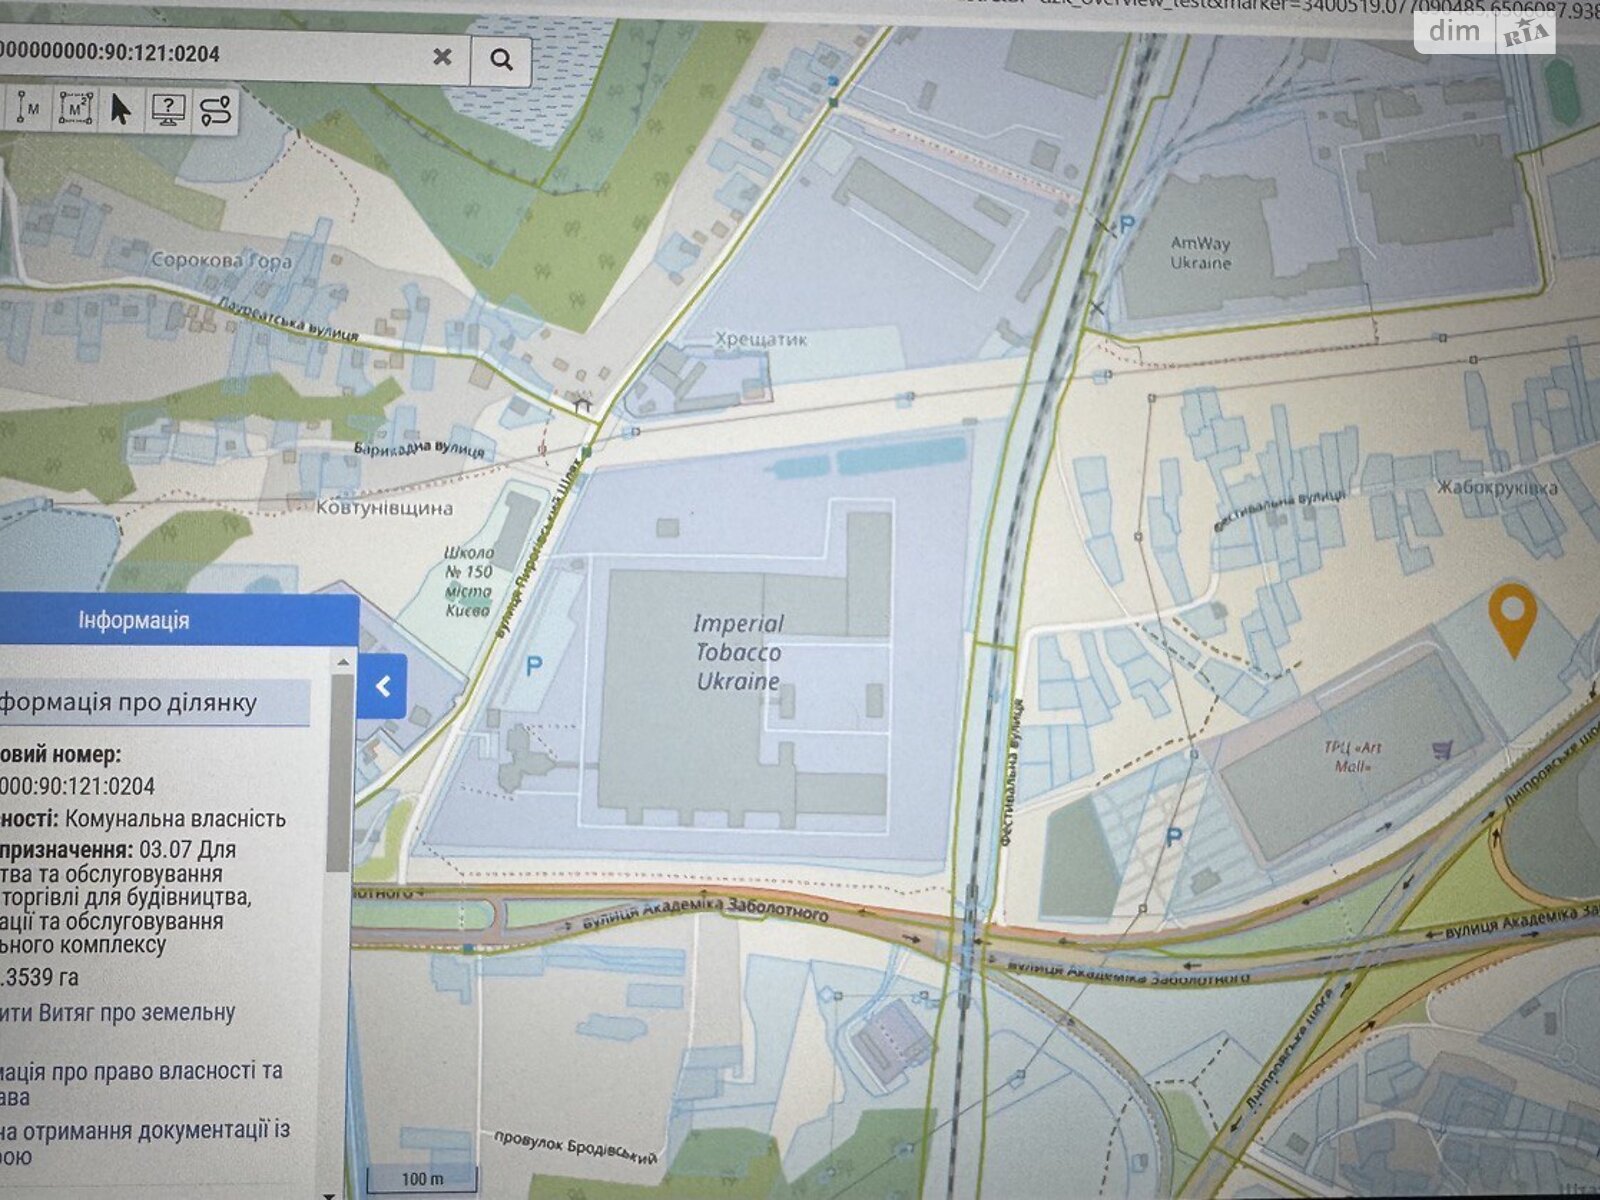The width and height of the screenshot is (1600, 1200).
Task: Select the area measurement (M²) tool
Action: pyautogui.click(x=76, y=108)
